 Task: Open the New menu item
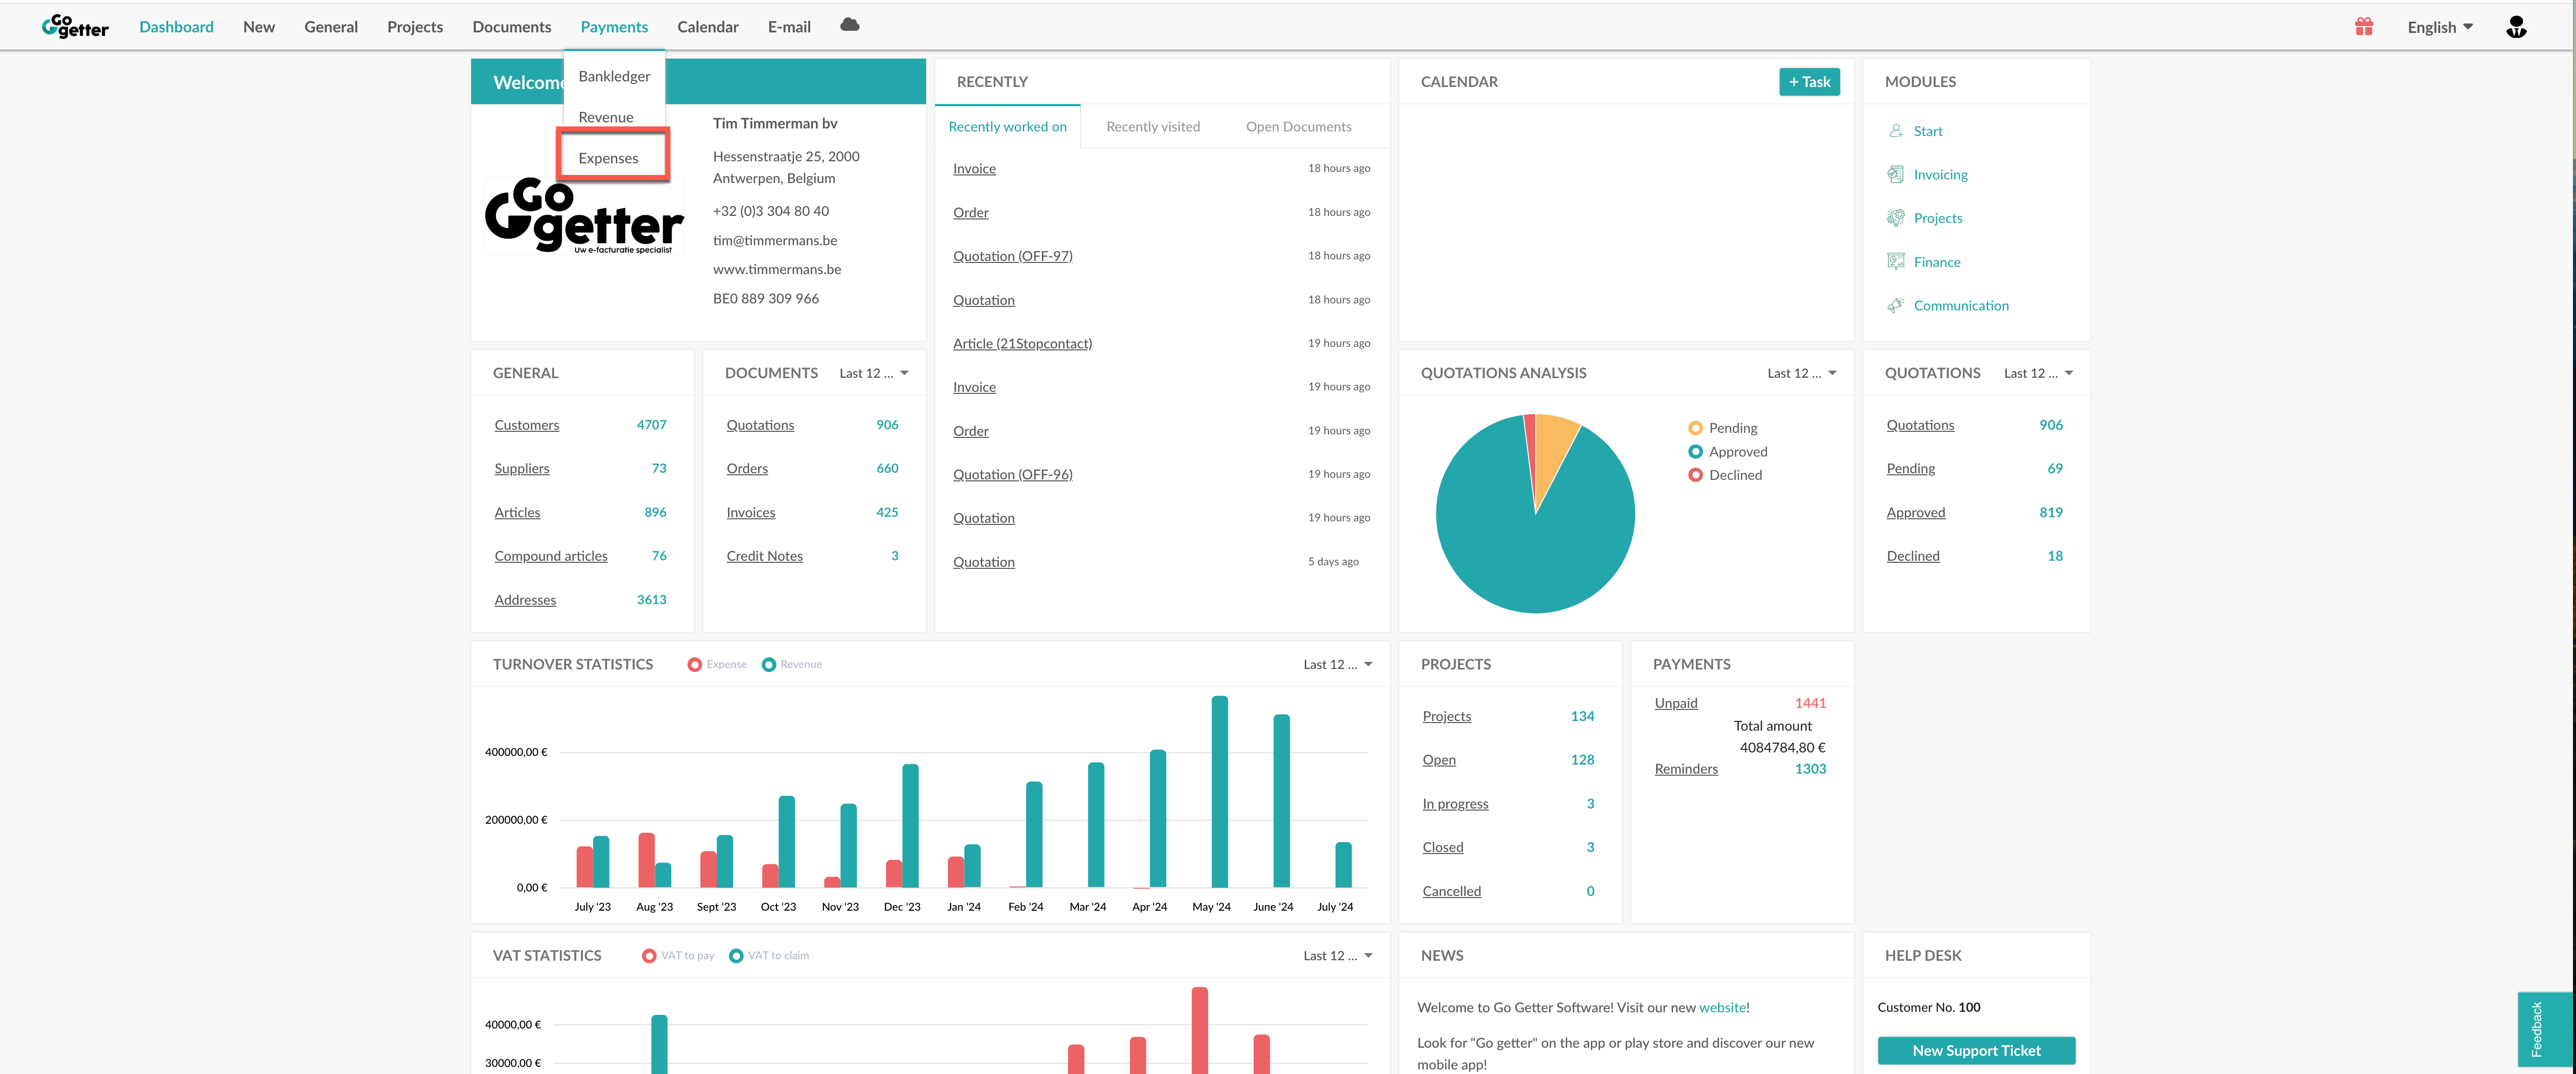[x=259, y=27]
